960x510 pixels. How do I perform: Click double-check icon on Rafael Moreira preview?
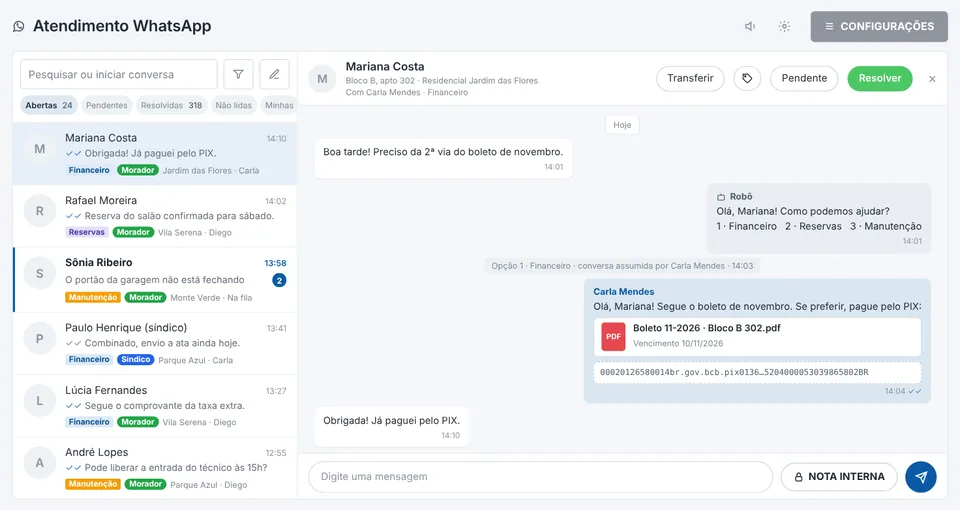click(73, 216)
